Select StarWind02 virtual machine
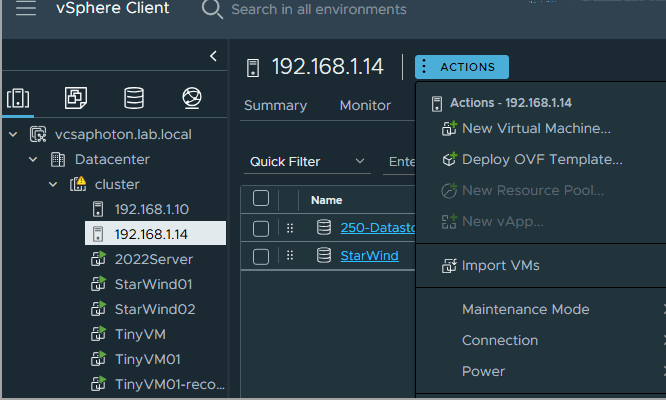Screen dimensions: 666x400 coord(155,310)
